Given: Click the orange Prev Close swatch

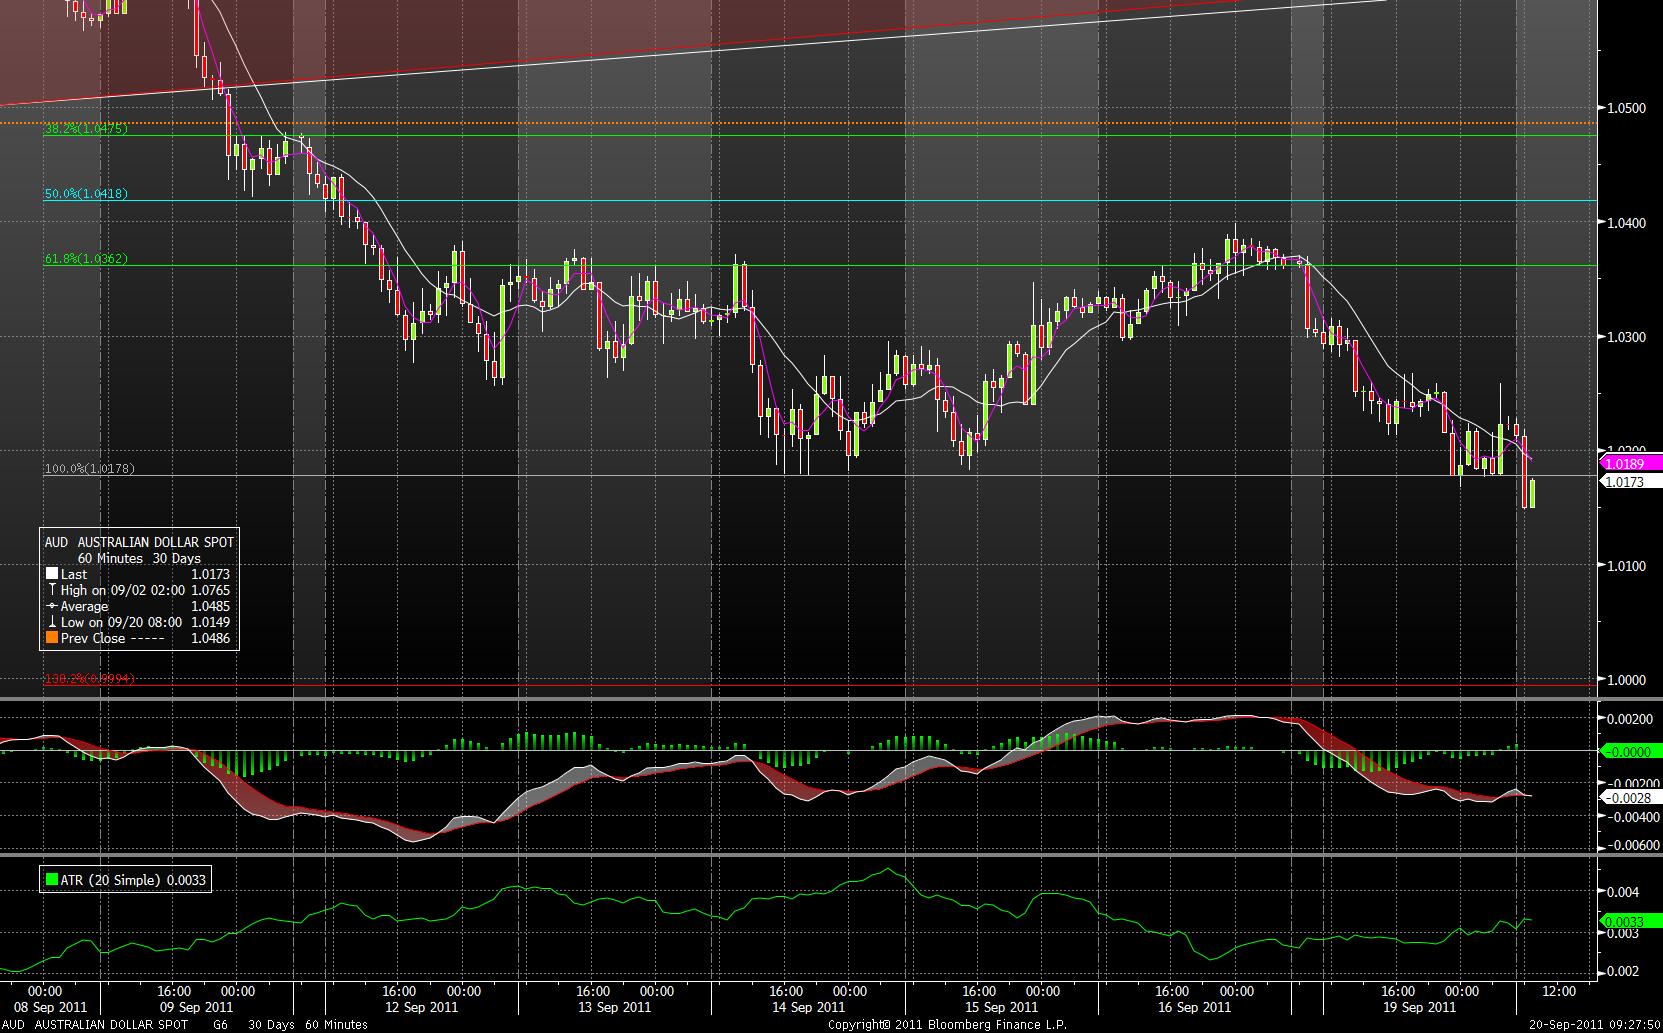Looking at the screenshot, I should [52, 638].
